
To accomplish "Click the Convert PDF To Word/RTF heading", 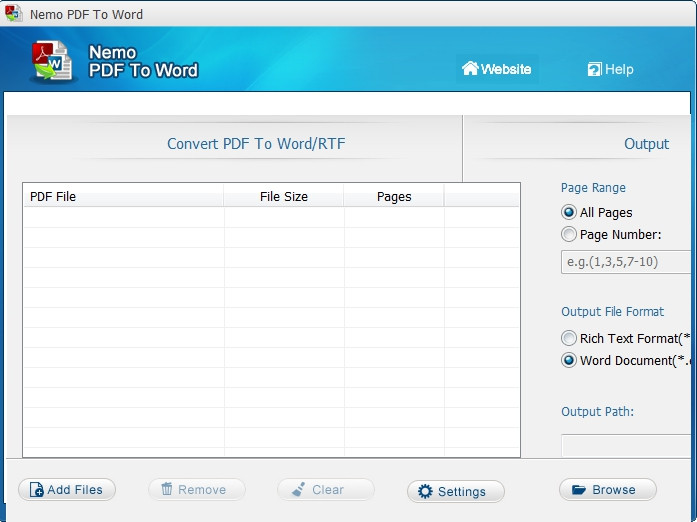I will click(256, 144).
